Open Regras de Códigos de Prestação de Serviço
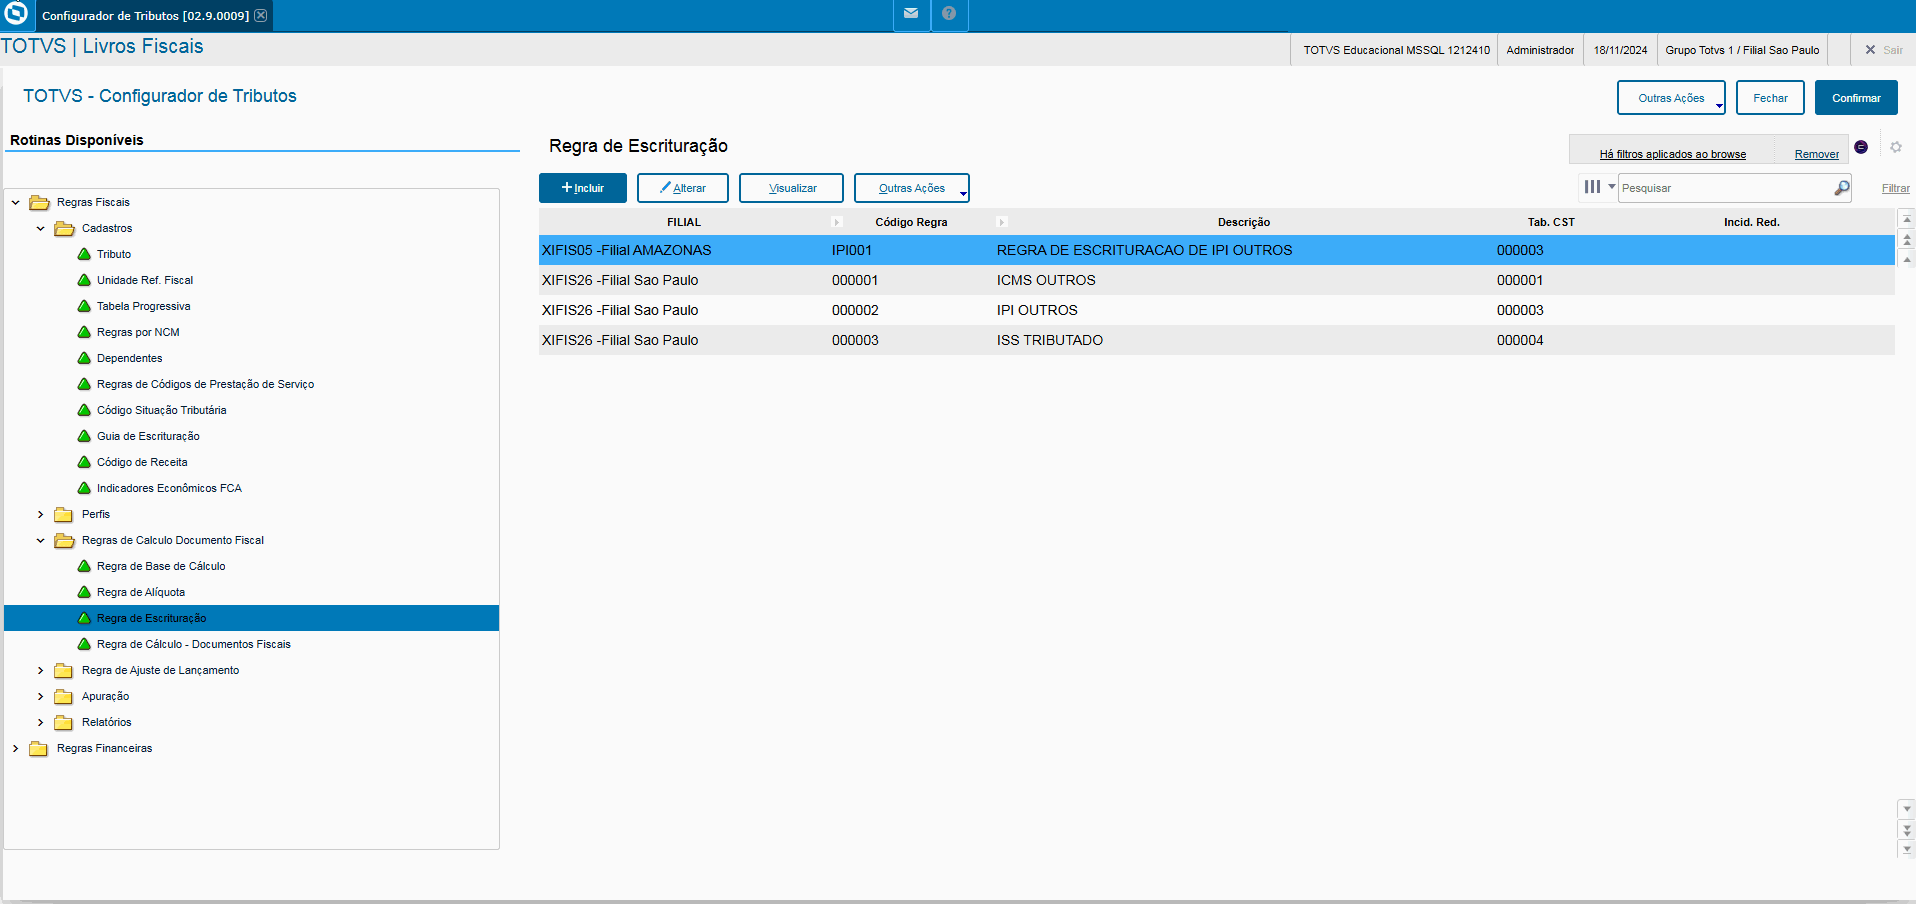Screen dimensions: 1916x904 (x=205, y=384)
